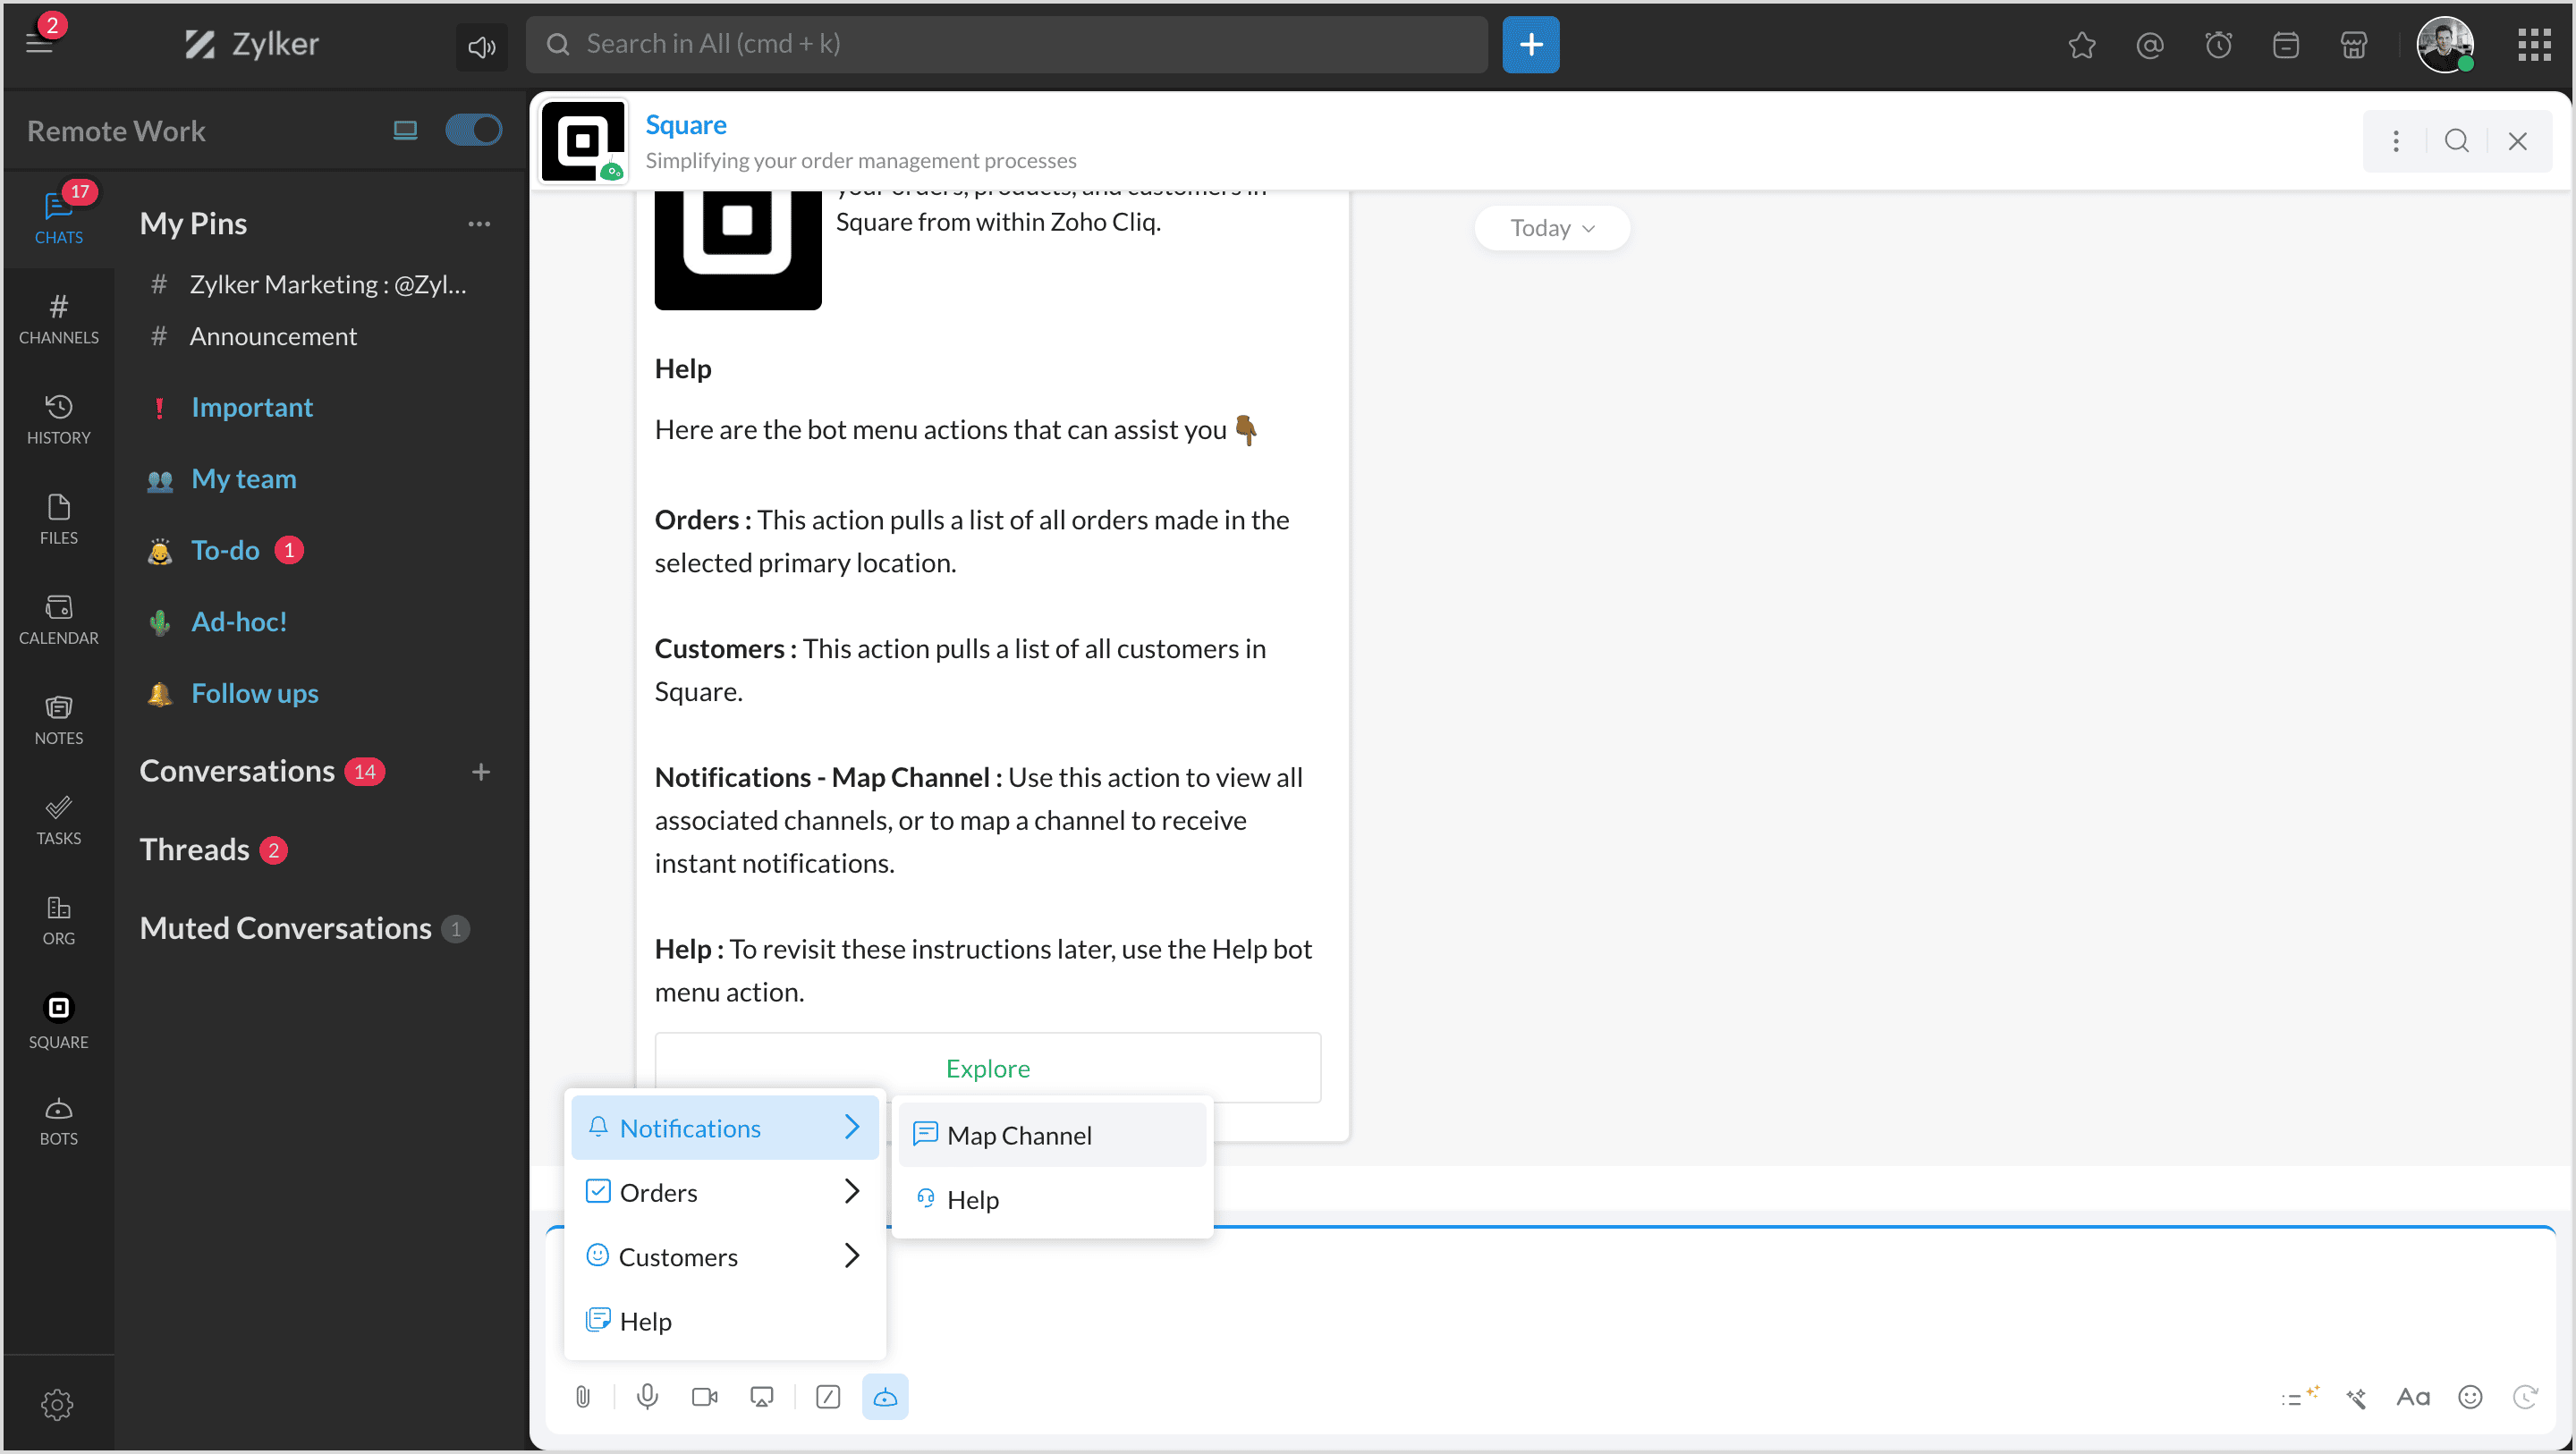The image size is (2576, 1454).
Task: Click the microphone voice message icon
Action: tap(647, 1397)
